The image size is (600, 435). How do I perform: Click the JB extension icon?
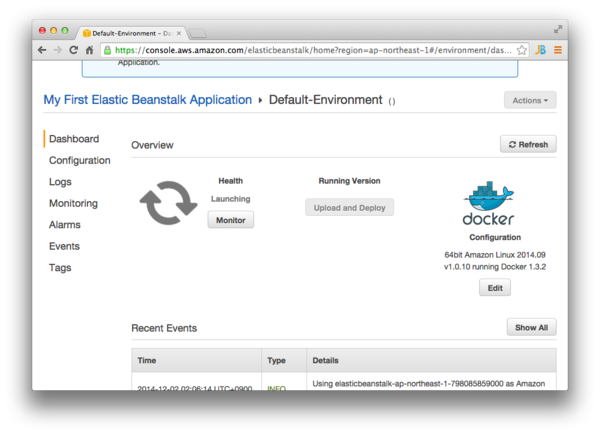pos(540,50)
